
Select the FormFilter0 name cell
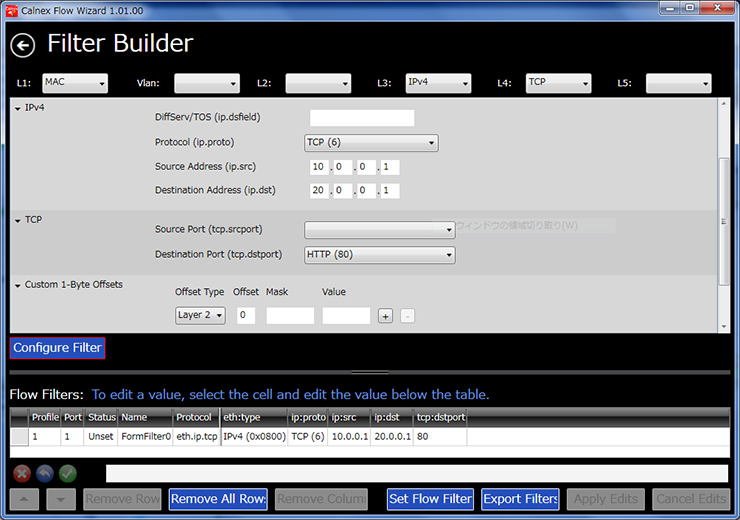click(145, 436)
